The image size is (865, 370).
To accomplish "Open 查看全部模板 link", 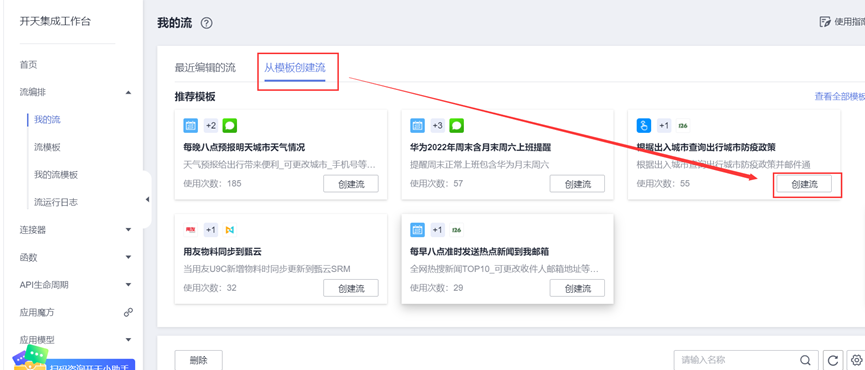I will 840,96.
